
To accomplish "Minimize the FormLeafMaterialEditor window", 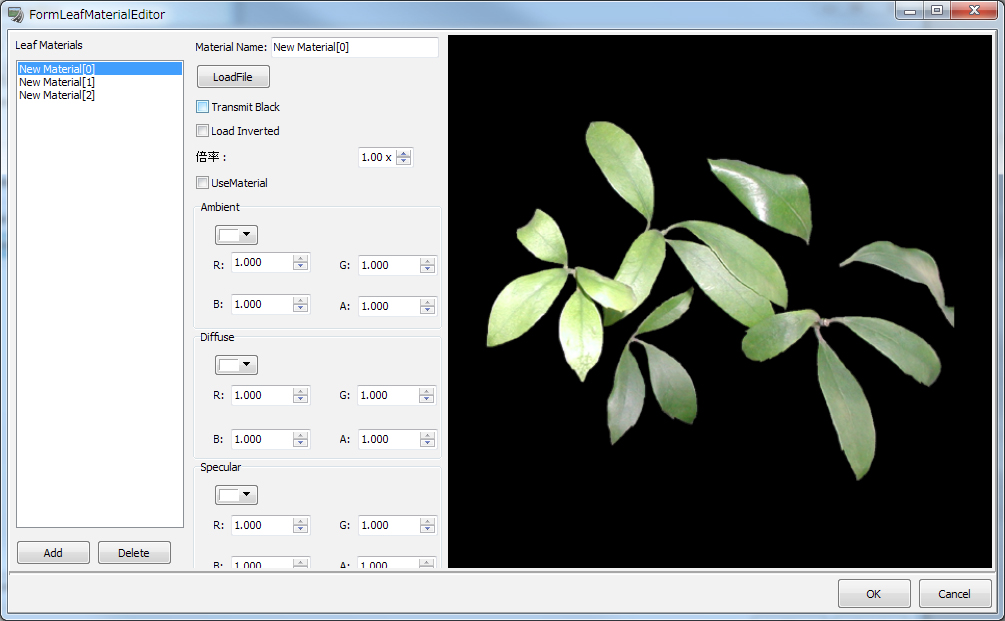I will click(x=909, y=10).
